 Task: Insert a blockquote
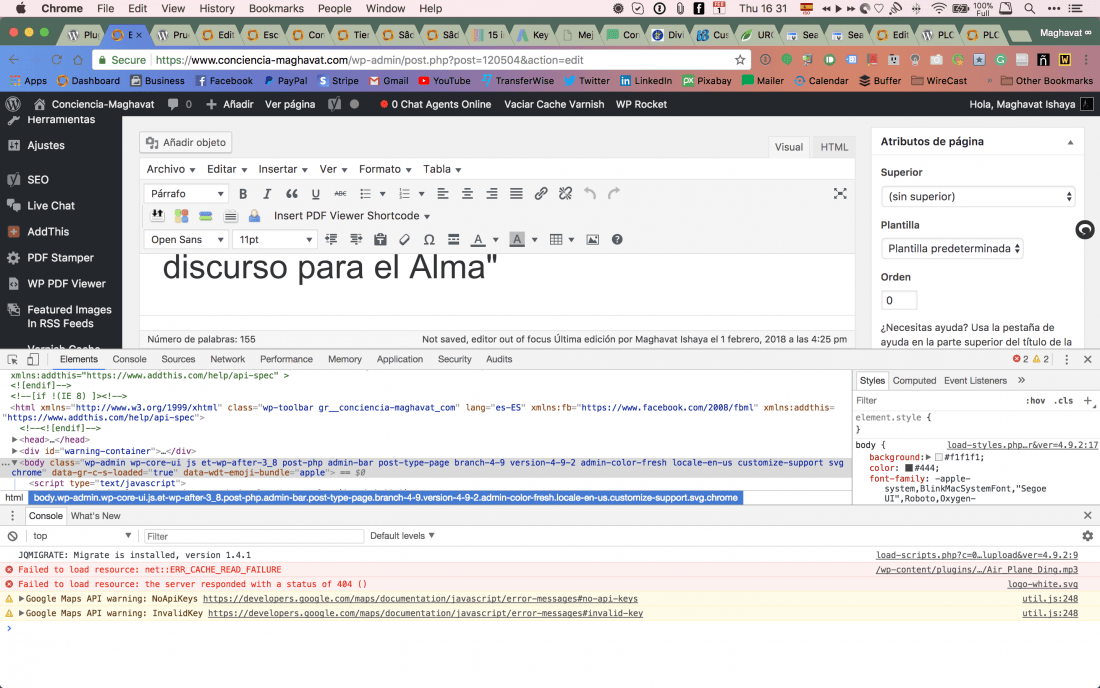coord(292,194)
